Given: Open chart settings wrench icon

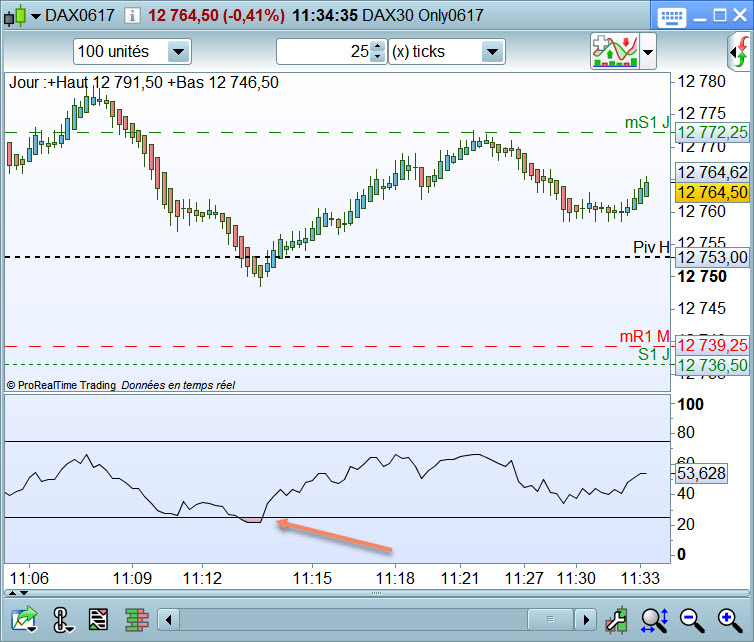Looking at the screenshot, I should [x=616, y=619].
